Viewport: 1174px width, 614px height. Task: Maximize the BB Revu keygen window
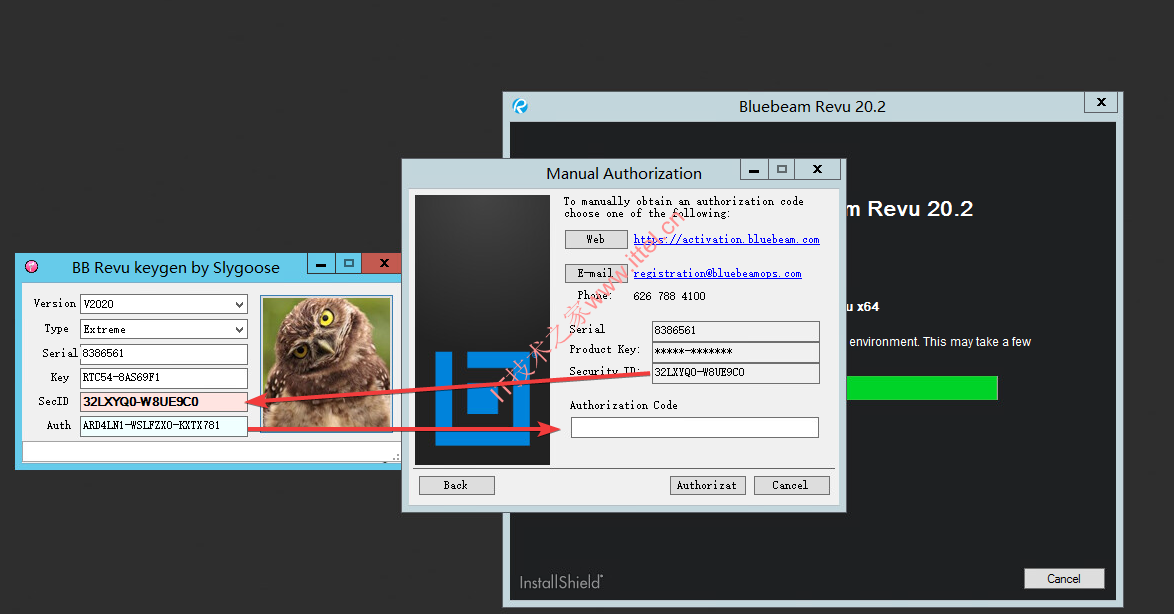click(348, 264)
